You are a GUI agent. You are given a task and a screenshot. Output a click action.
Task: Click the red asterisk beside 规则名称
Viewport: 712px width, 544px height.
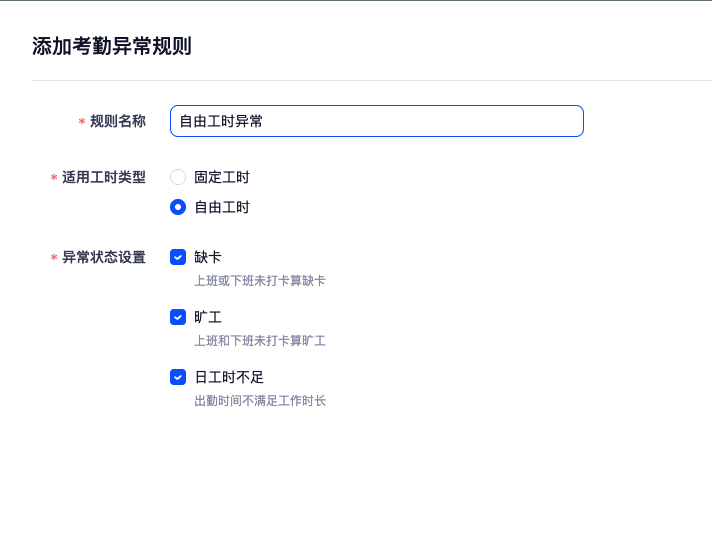(81, 122)
